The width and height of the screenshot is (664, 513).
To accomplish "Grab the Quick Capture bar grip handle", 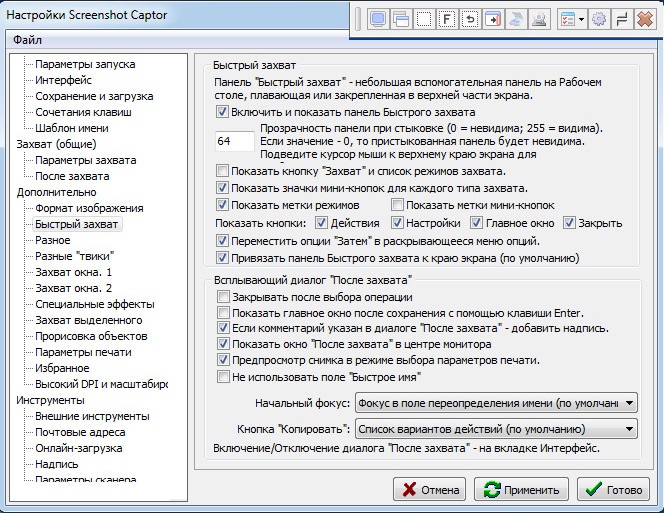I will point(358,19).
